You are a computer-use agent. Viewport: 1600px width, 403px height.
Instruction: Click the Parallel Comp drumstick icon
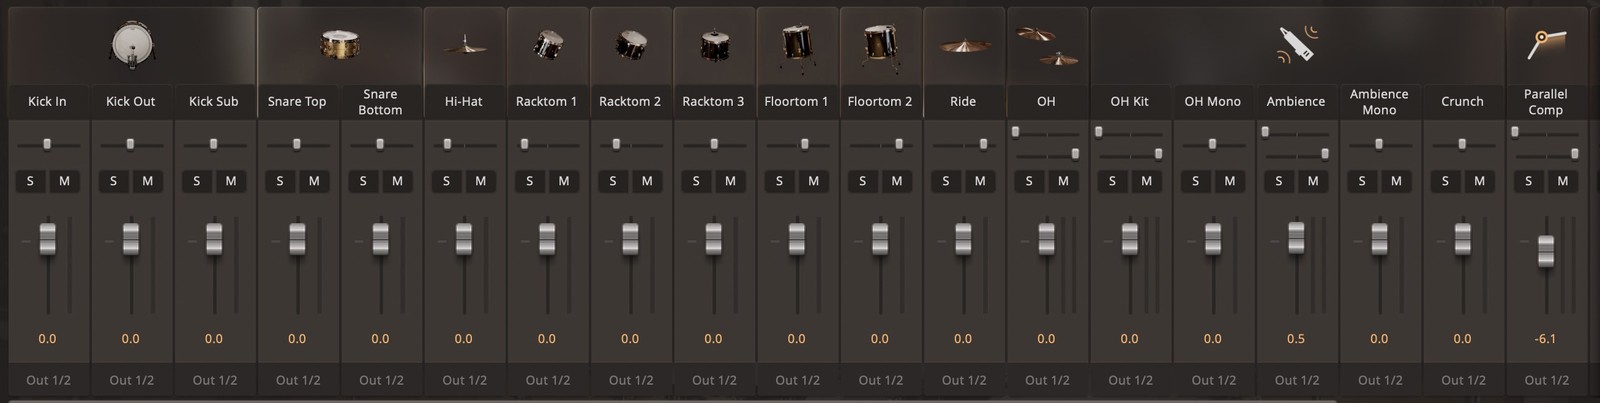[x=1545, y=44]
